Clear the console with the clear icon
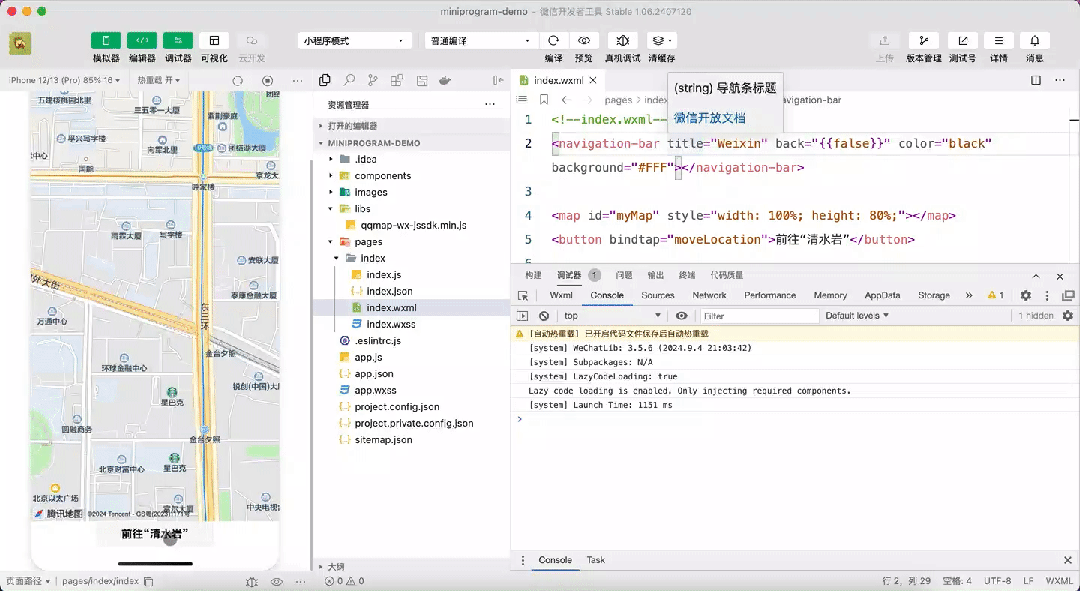The height and width of the screenshot is (591, 1080). tap(544, 315)
